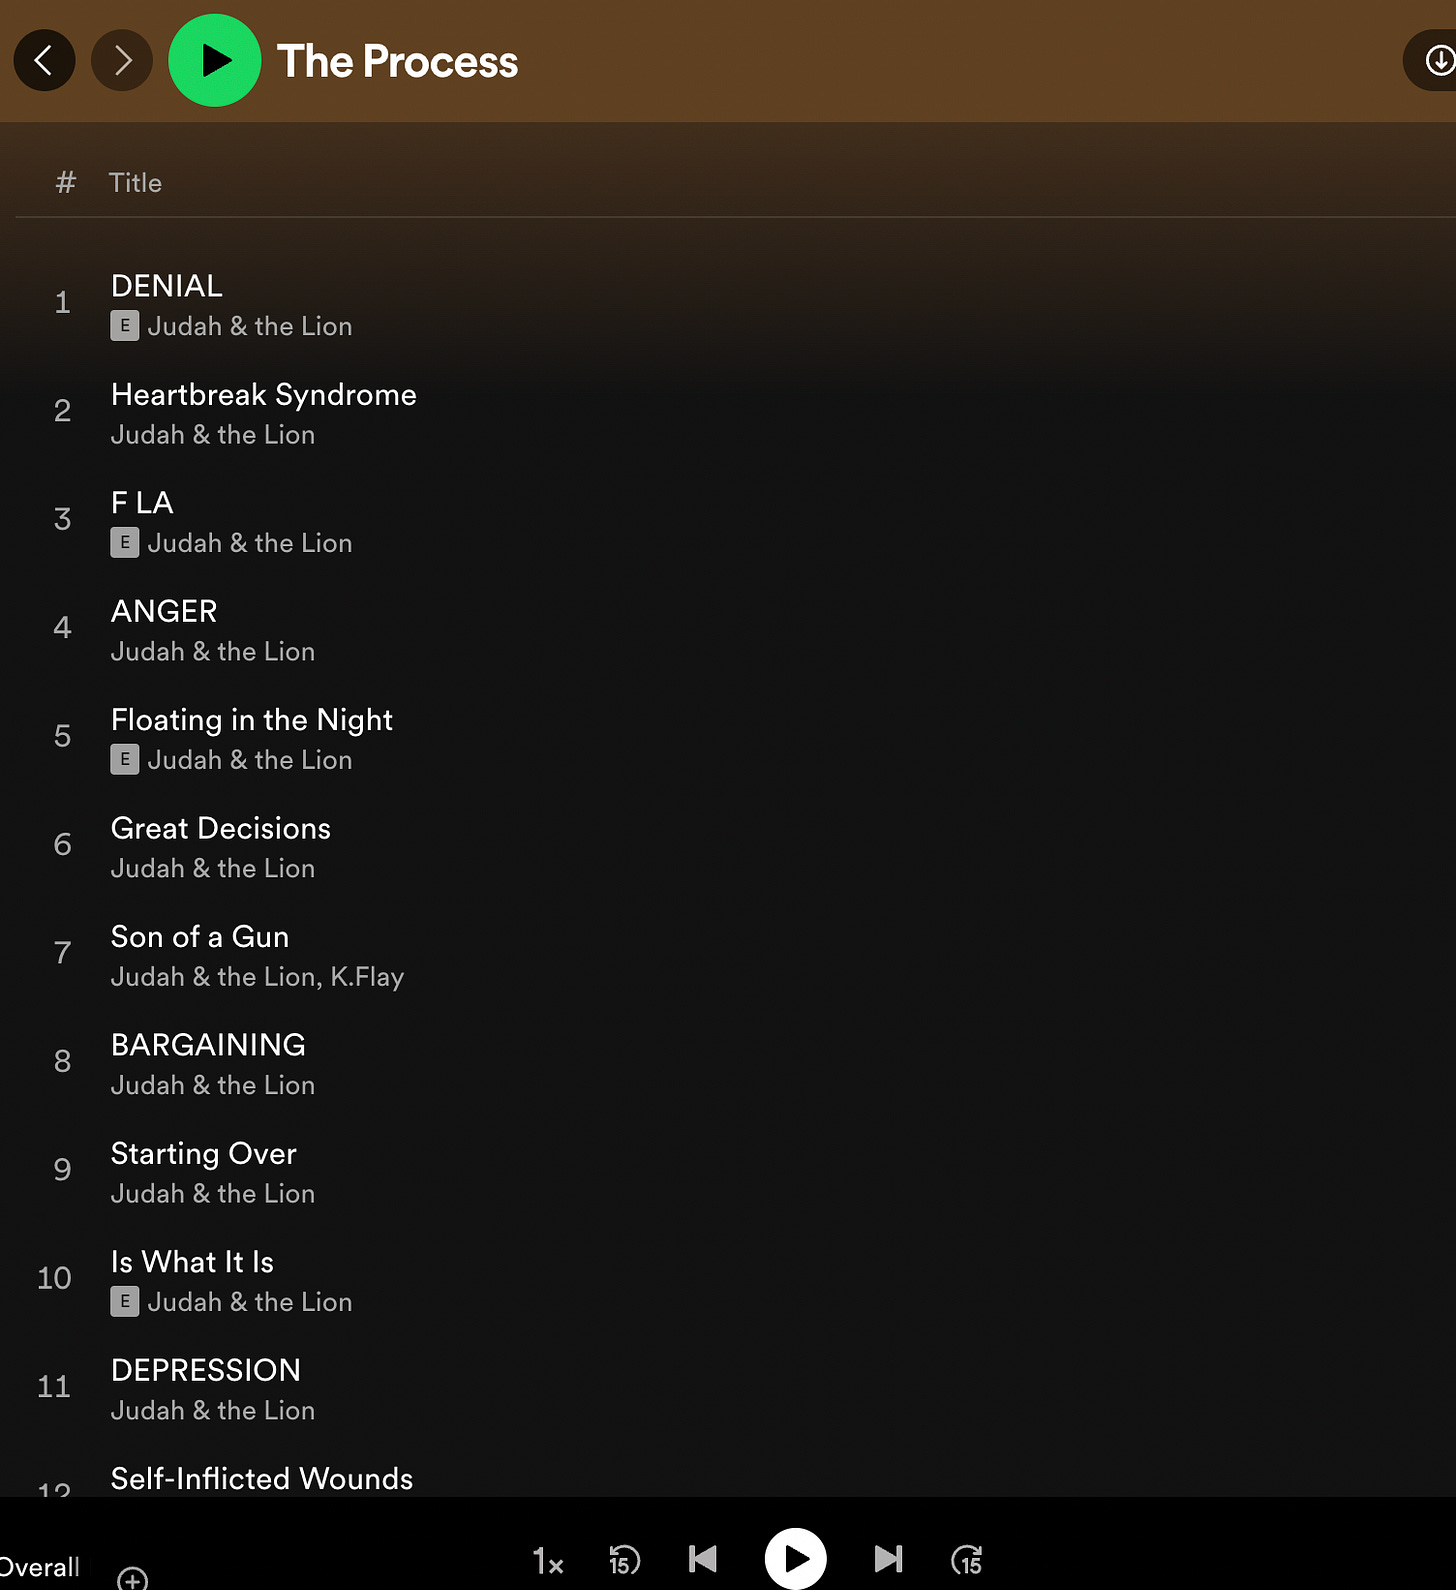Click the explicit E badge on F LA

point(125,543)
